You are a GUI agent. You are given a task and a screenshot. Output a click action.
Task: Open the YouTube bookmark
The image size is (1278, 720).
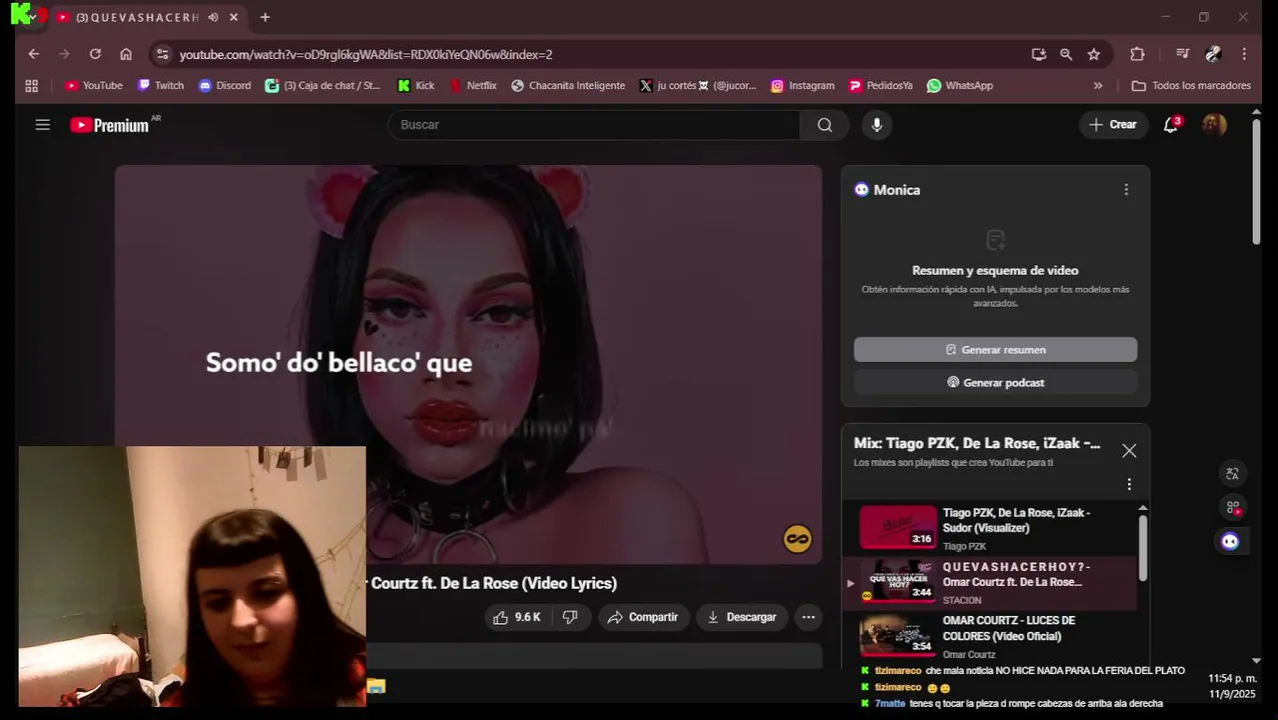(94, 86)
